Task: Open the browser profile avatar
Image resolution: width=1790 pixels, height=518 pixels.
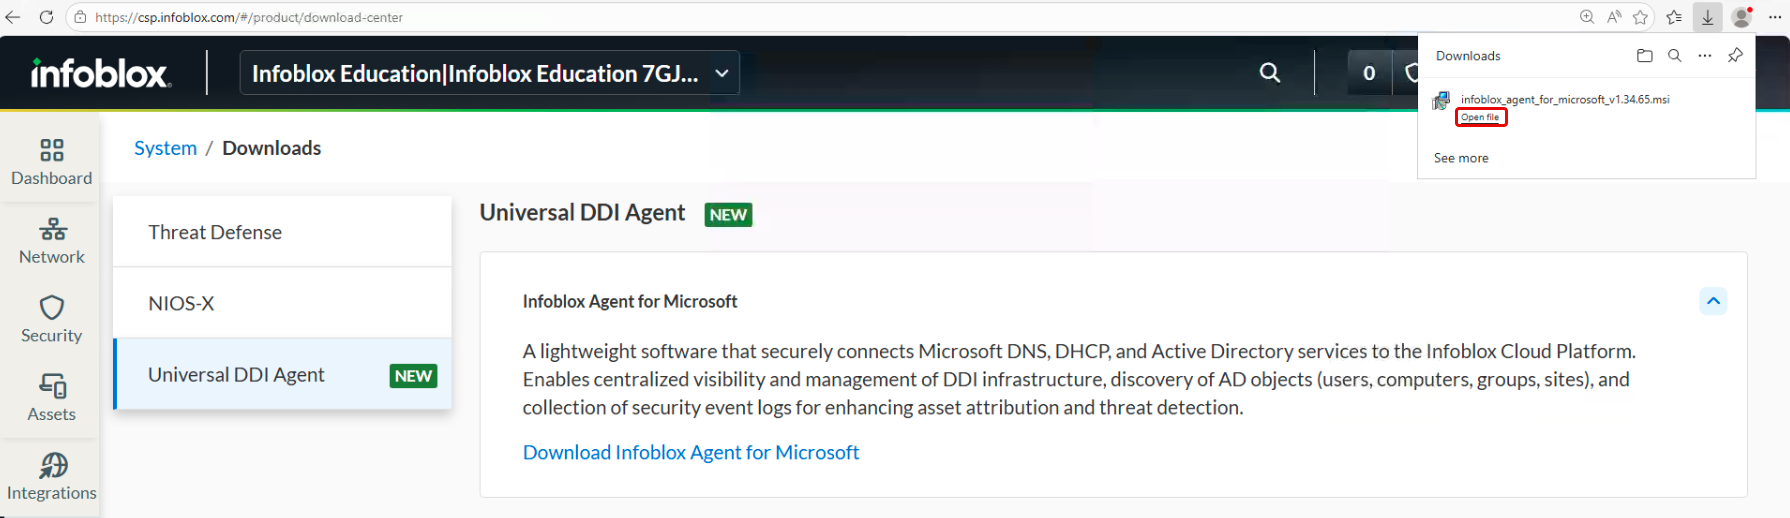Action: coord(1742,17)
